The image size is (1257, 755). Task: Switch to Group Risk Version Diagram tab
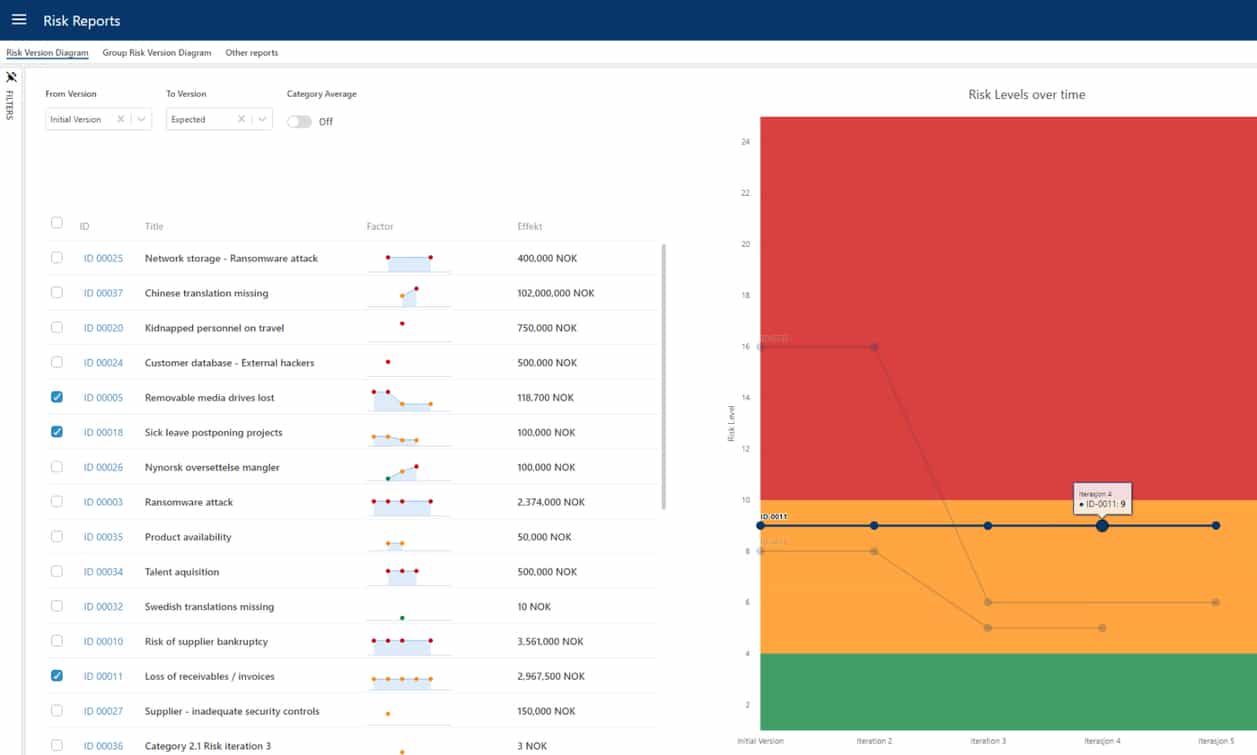pyautogui.click(x=157, y=53)
